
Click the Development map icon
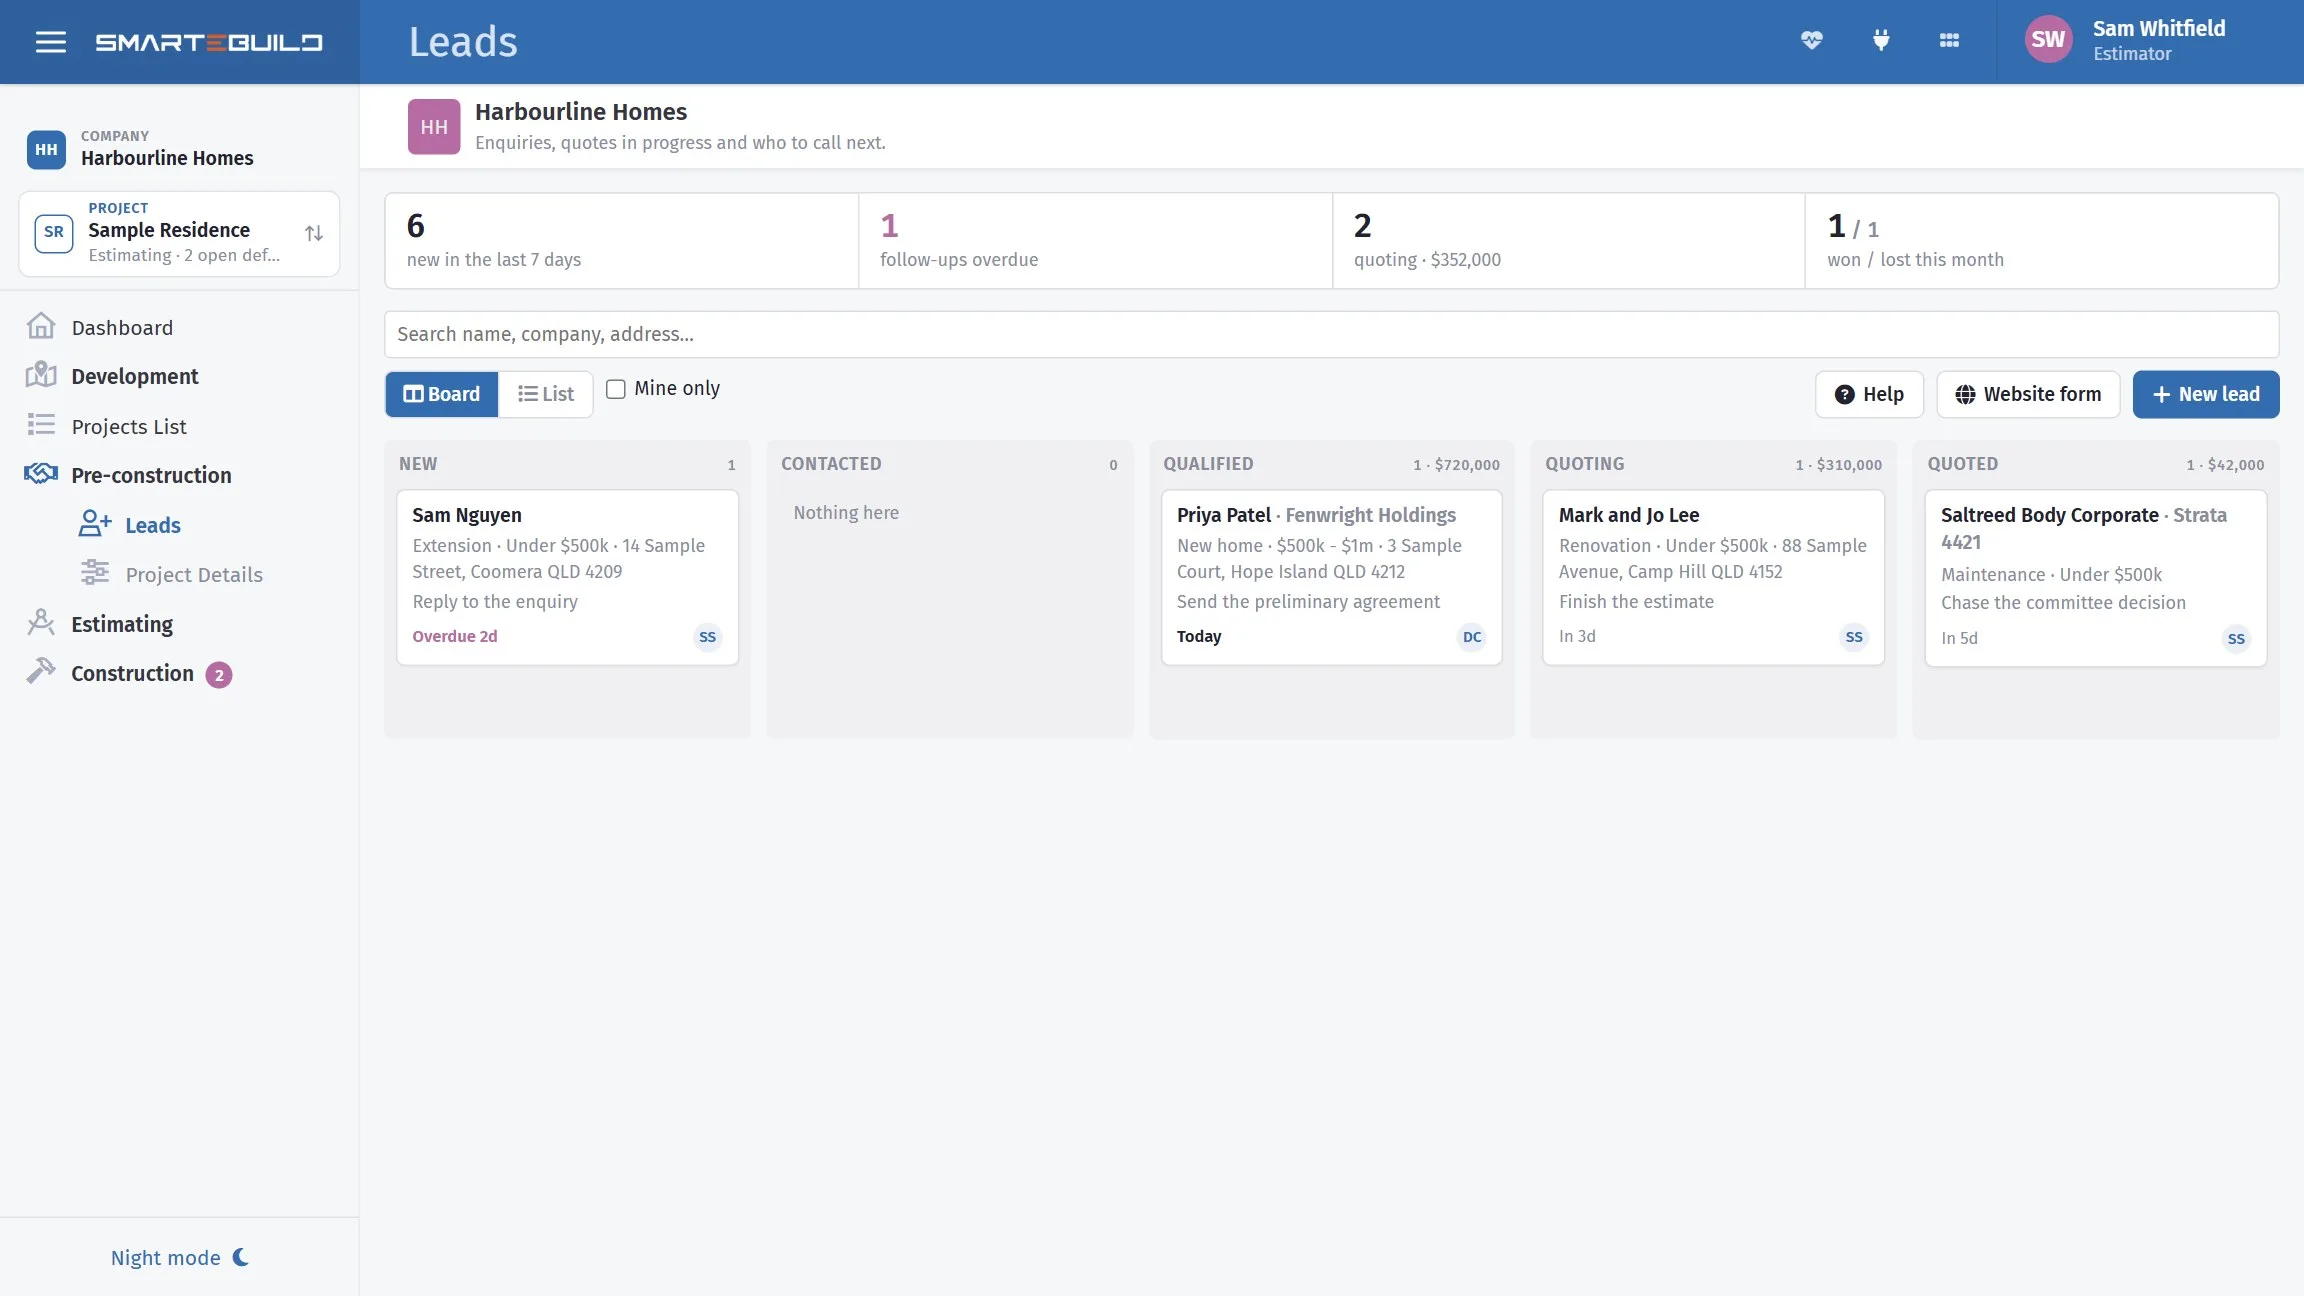(41, 376)
